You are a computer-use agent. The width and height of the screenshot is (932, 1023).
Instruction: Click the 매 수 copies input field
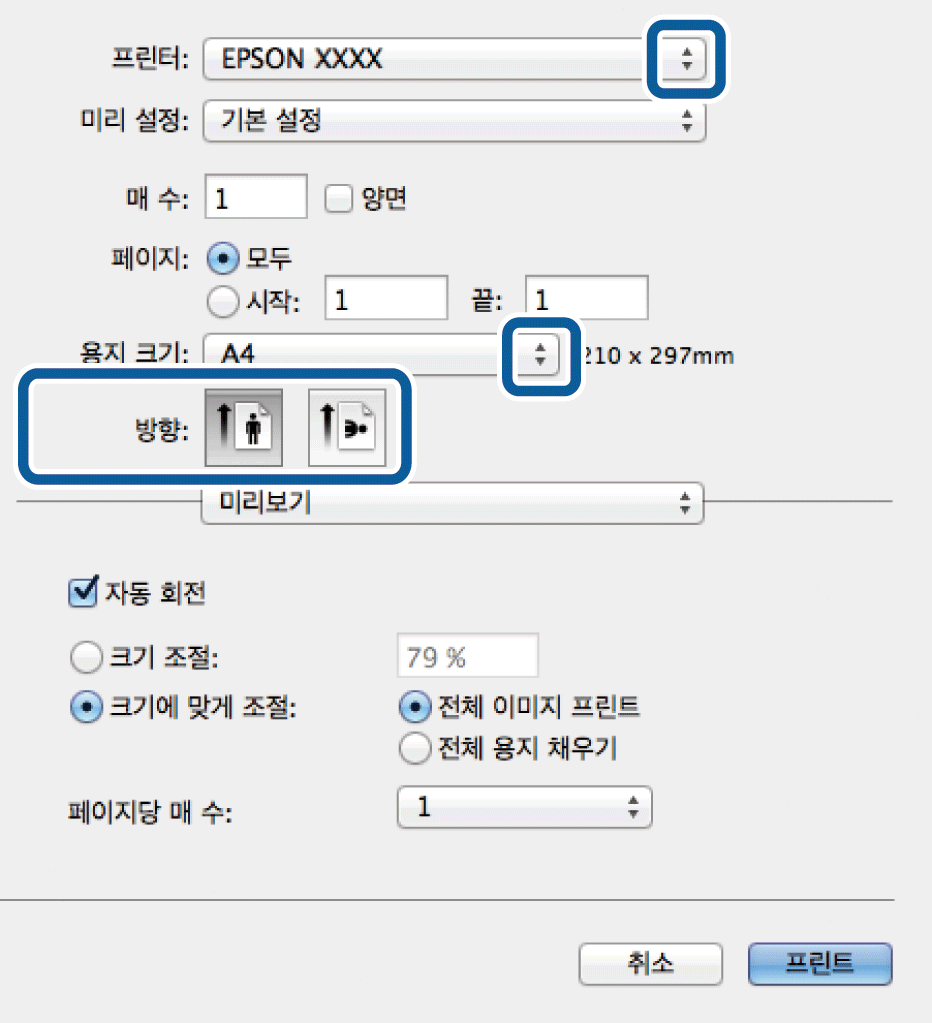pyautogui.click(x=255, y=197)
